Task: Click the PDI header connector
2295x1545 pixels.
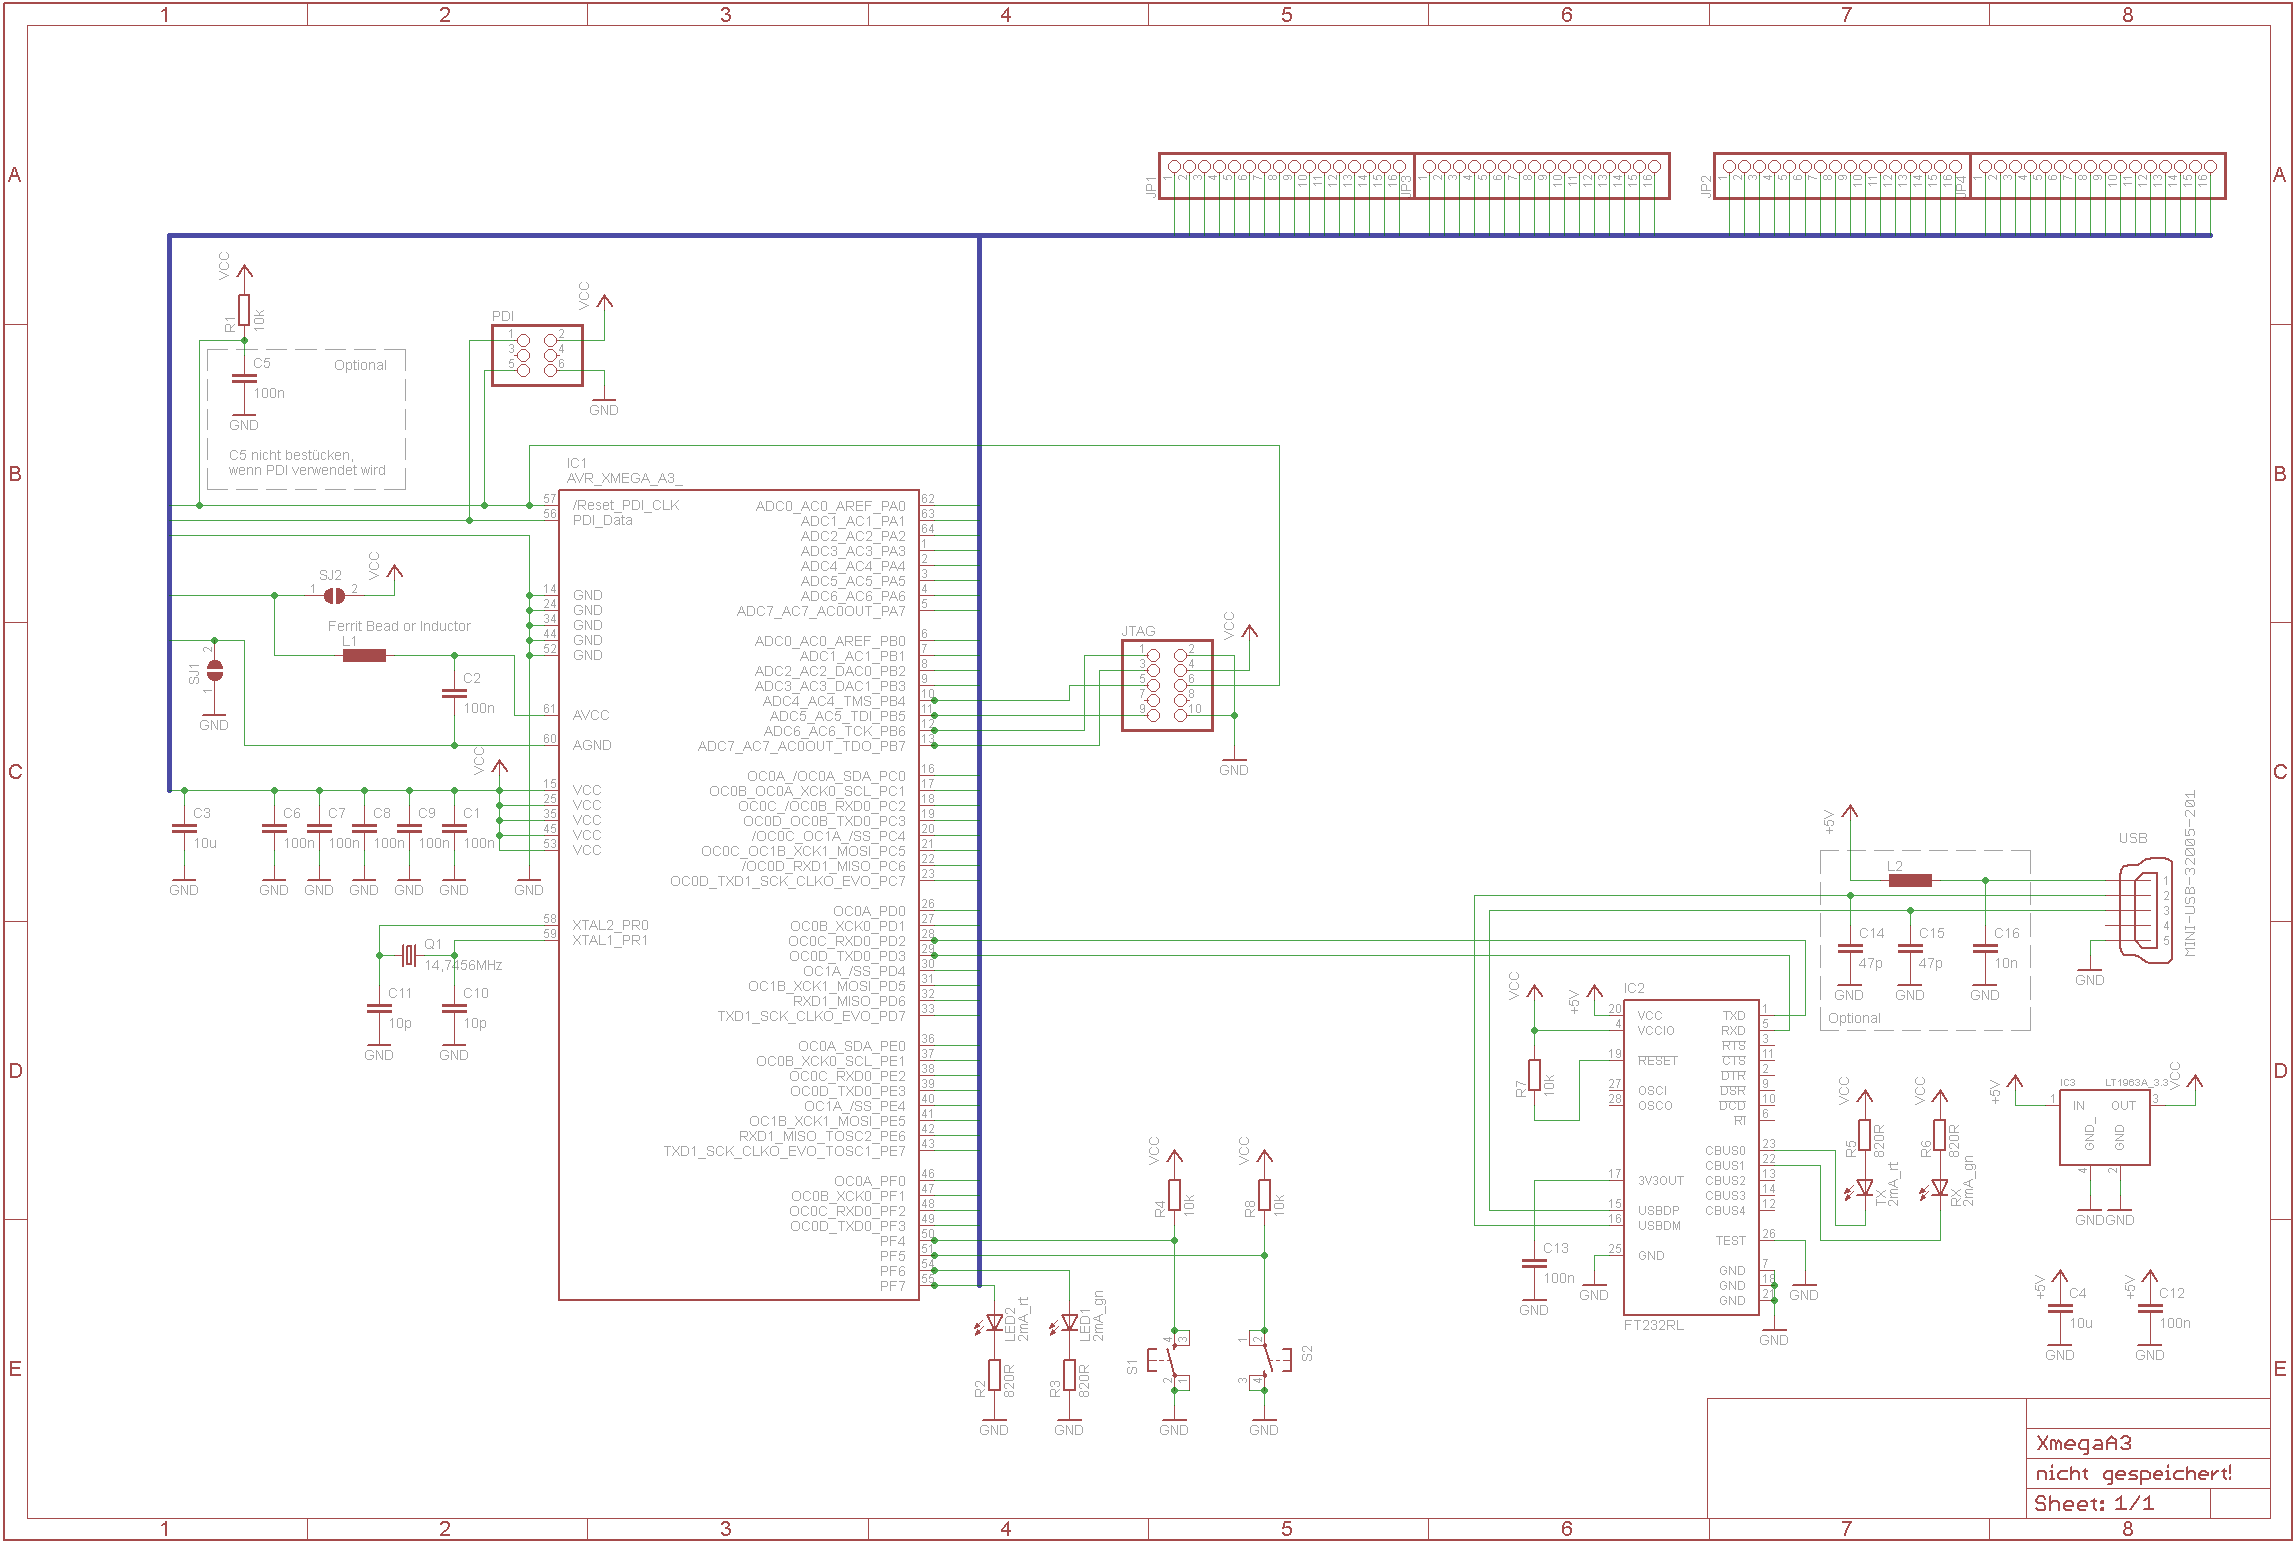Action: pyautogui.click(x=537, y=355)
